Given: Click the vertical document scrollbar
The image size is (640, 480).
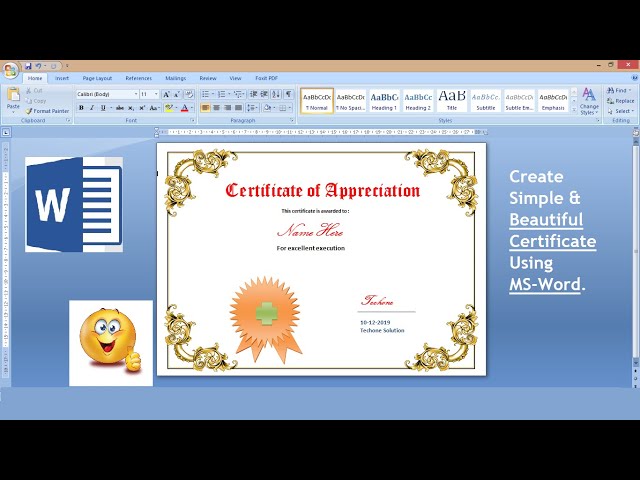Looking at the screenshot, I should 636,249.
